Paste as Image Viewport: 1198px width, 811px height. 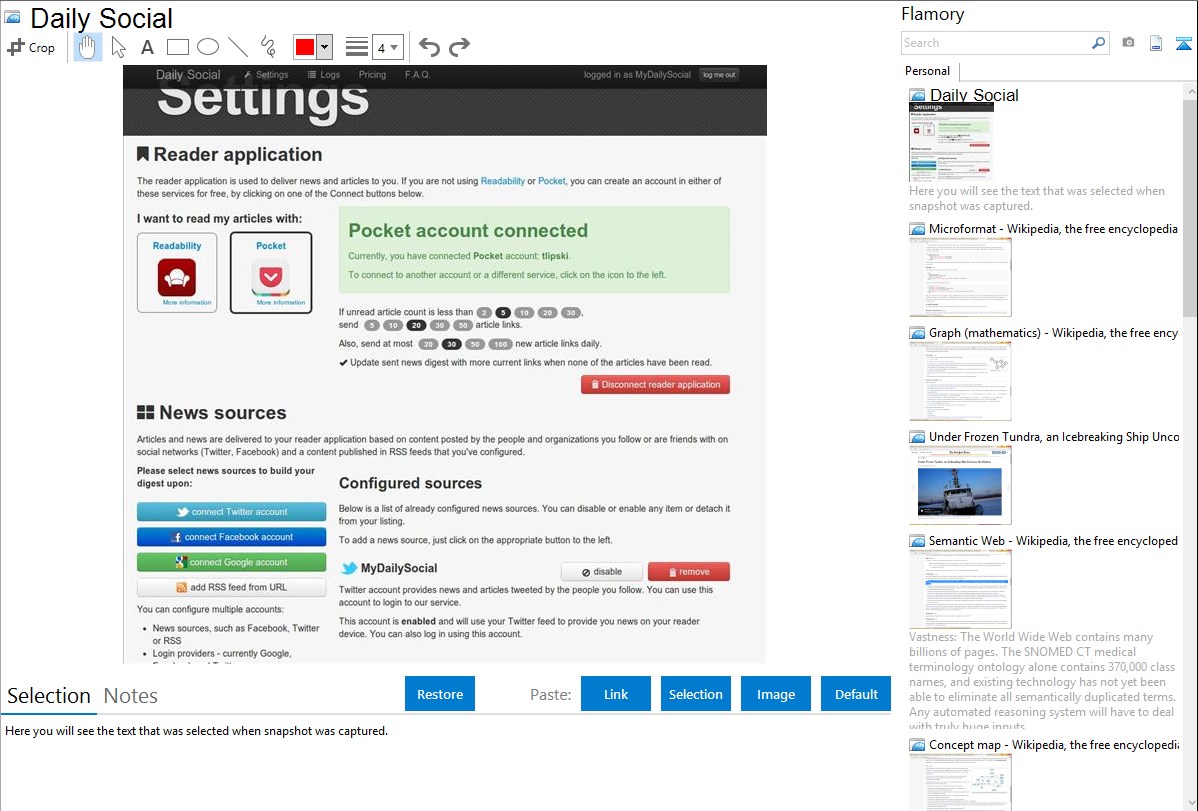(x=775, y=694)
